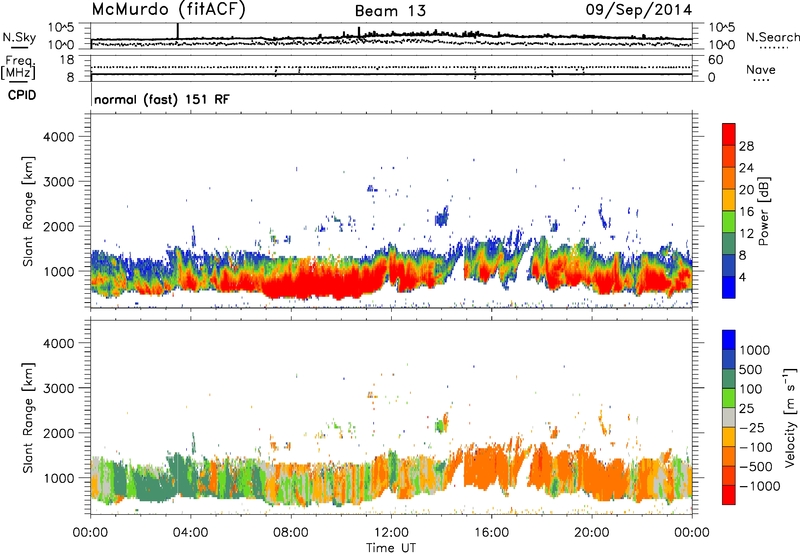Click the blue 4 dB power color band
This screenshot has width=800, height=554.
click(729, 288)
